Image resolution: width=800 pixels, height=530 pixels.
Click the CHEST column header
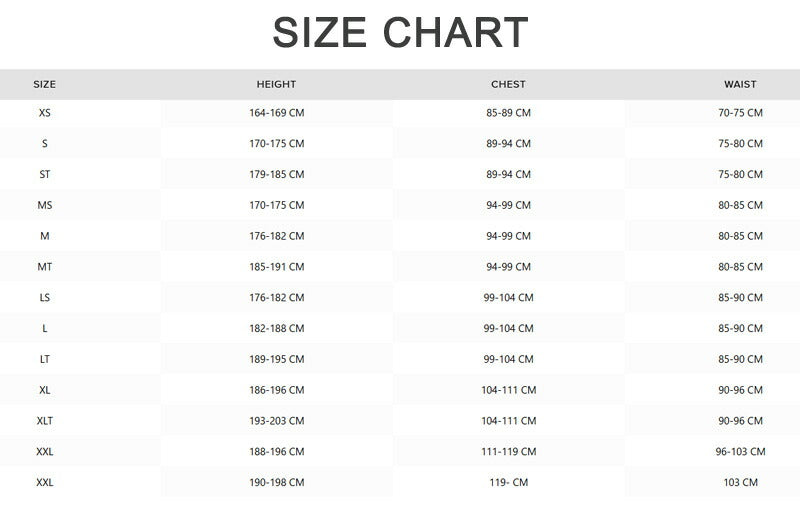point(508,85)
